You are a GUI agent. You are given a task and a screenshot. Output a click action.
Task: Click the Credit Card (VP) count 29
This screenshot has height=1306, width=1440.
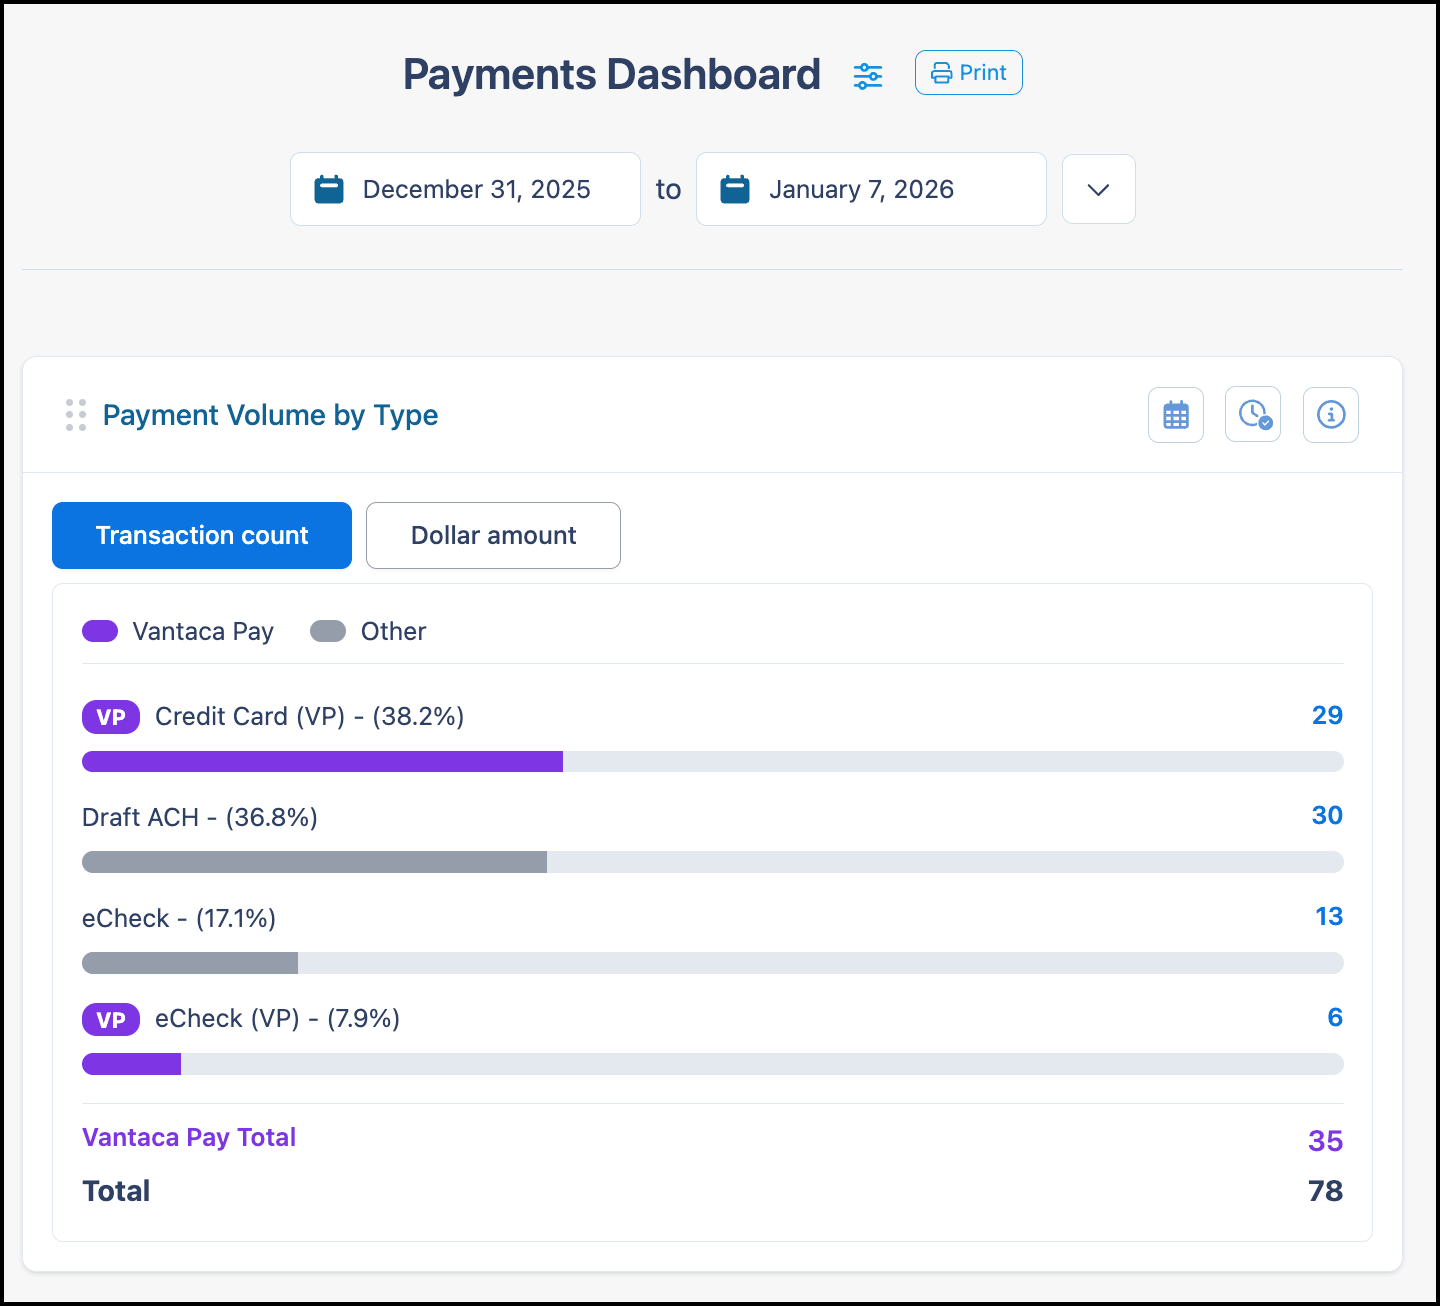click(1327, 715)
